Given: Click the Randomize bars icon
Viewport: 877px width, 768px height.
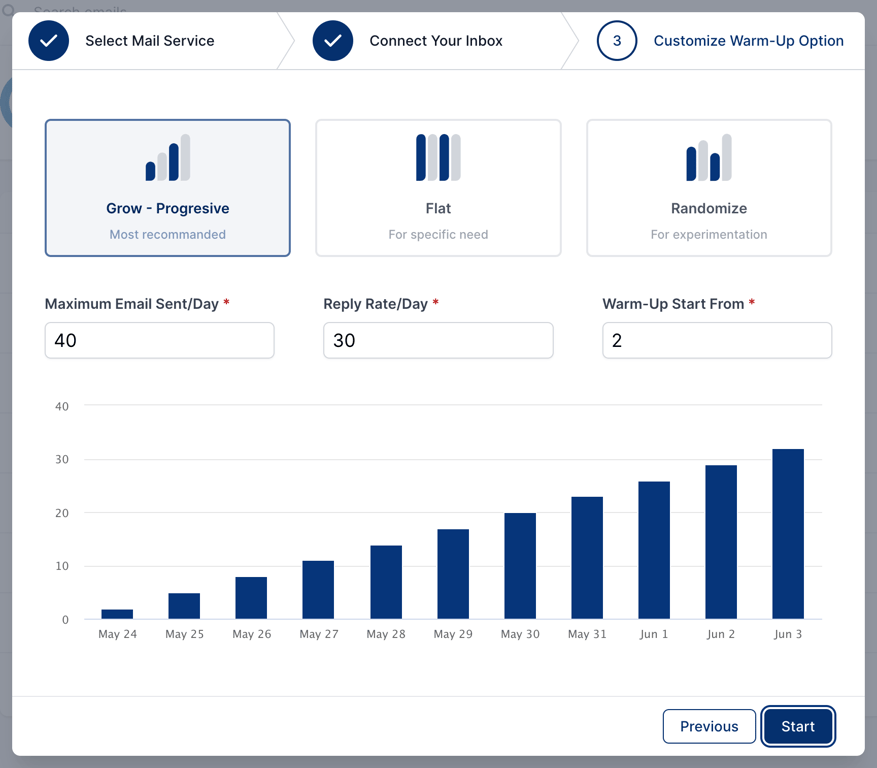Looking at the screenshot, I should coord(709,157).
